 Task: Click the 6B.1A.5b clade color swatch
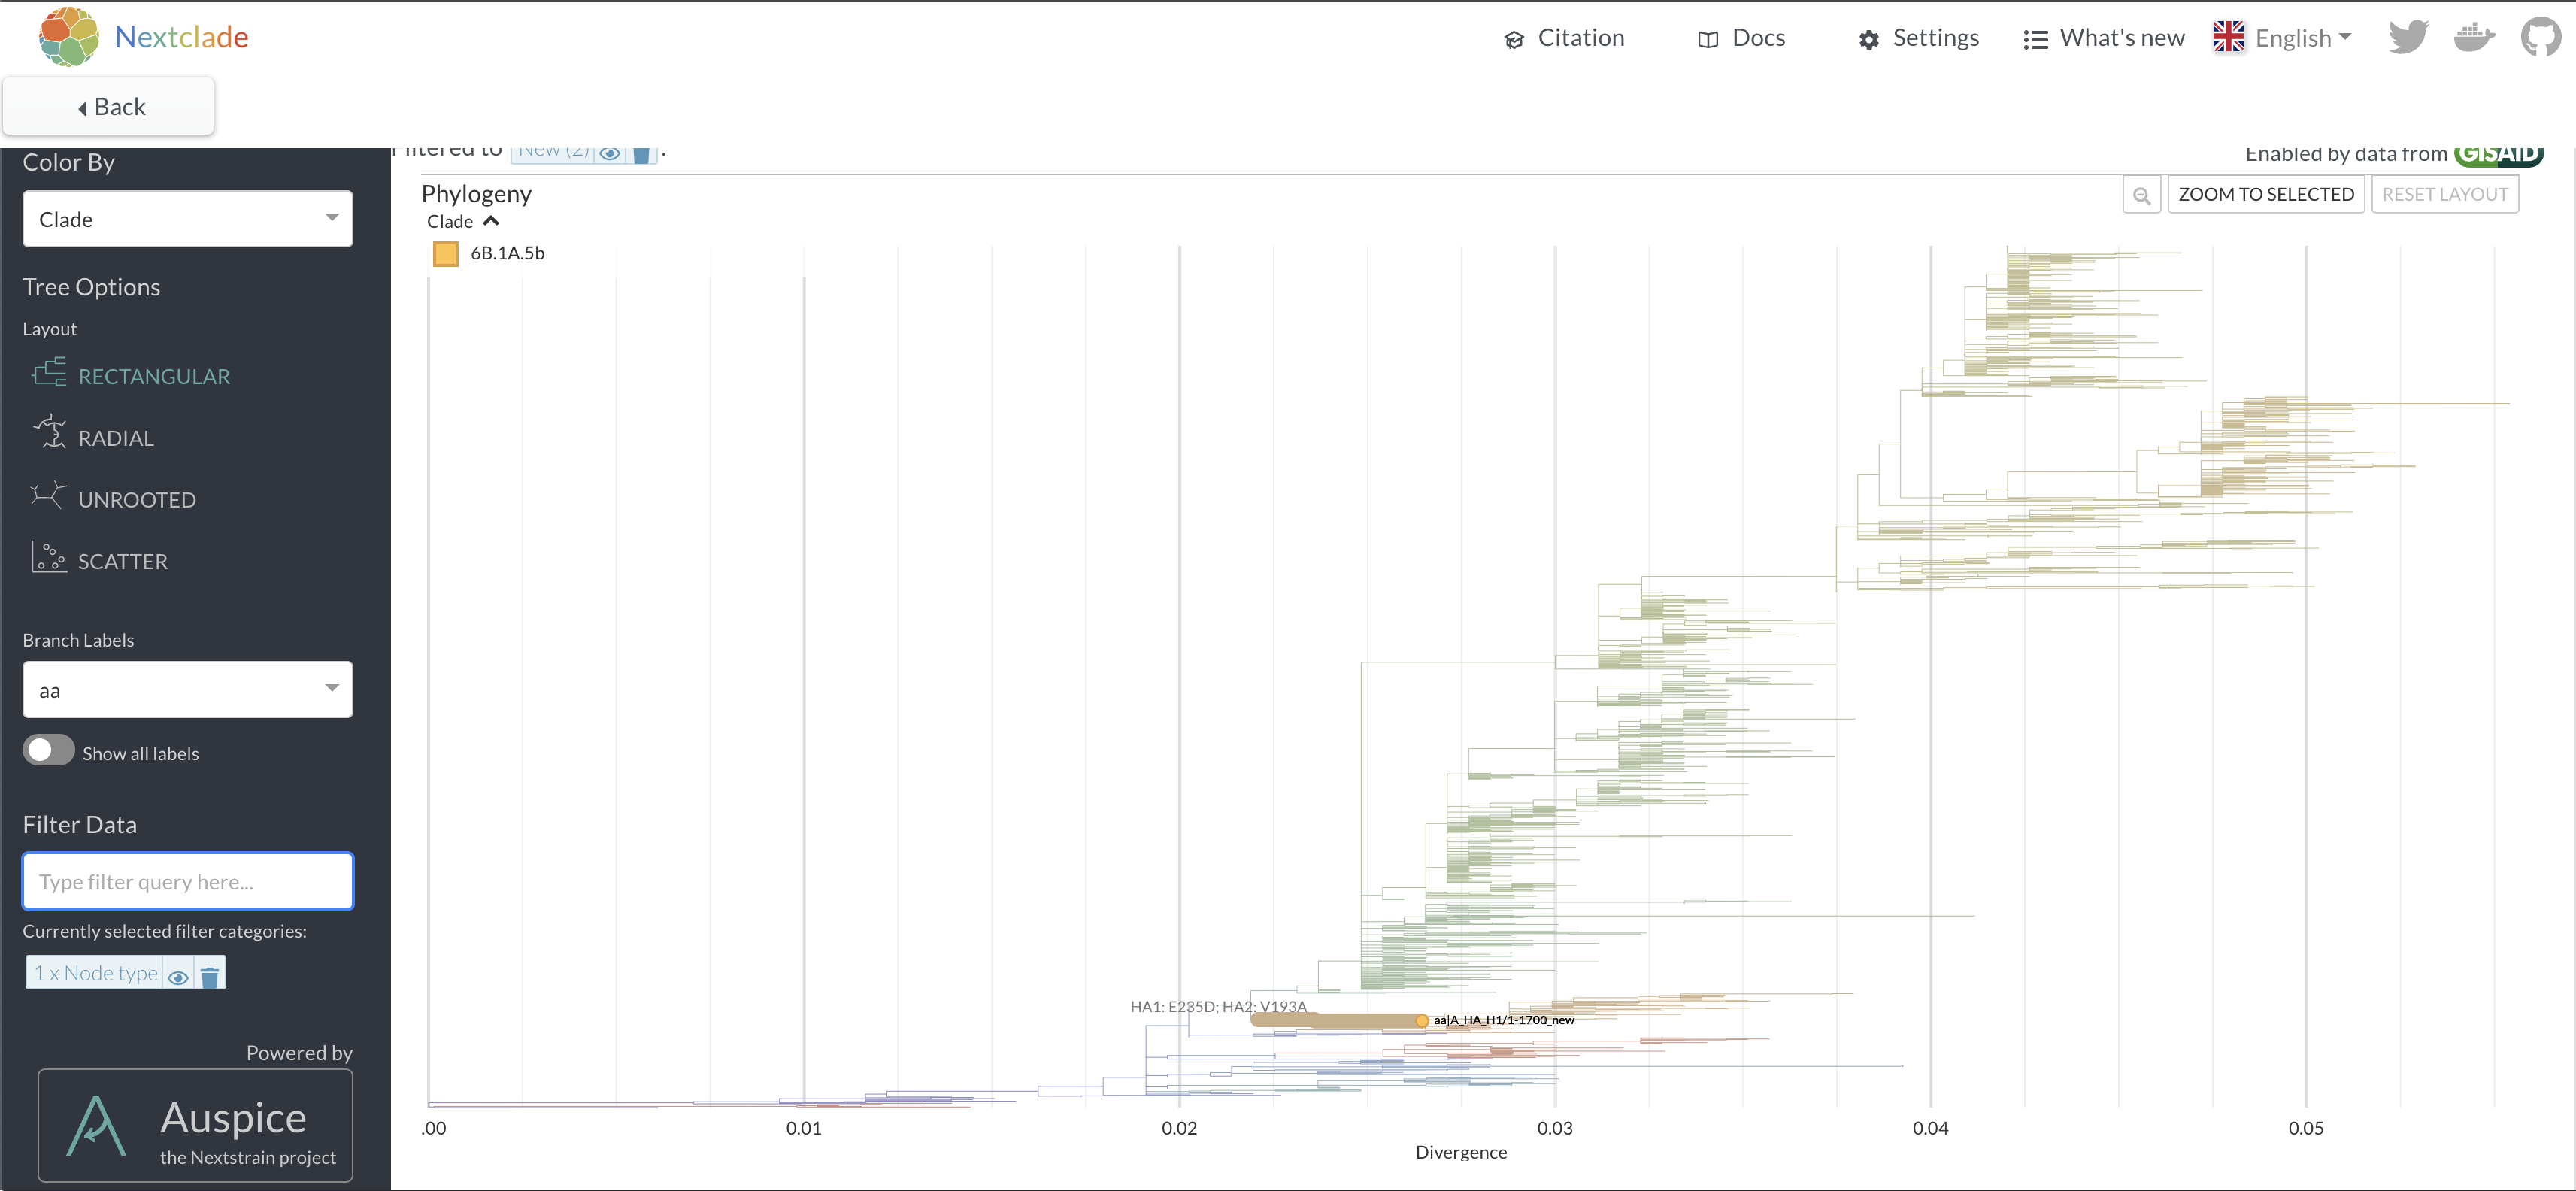(x=446, y=254)
